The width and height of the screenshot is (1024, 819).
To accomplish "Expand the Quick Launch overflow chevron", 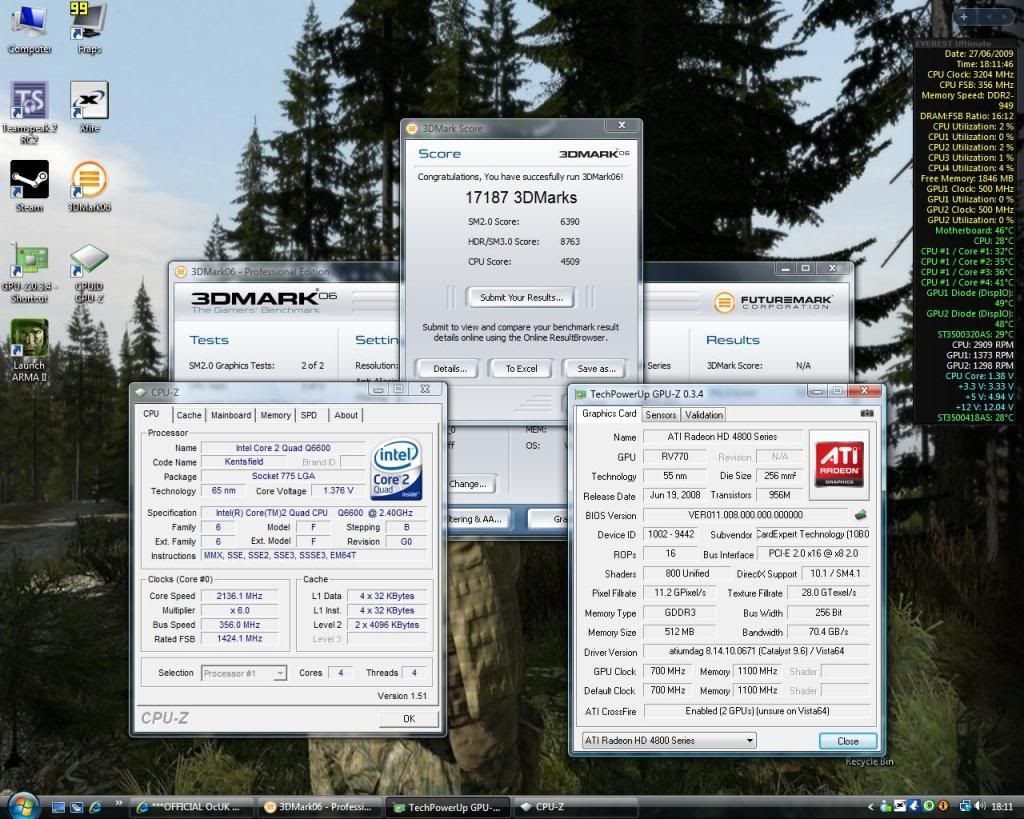I will [118, 803].
